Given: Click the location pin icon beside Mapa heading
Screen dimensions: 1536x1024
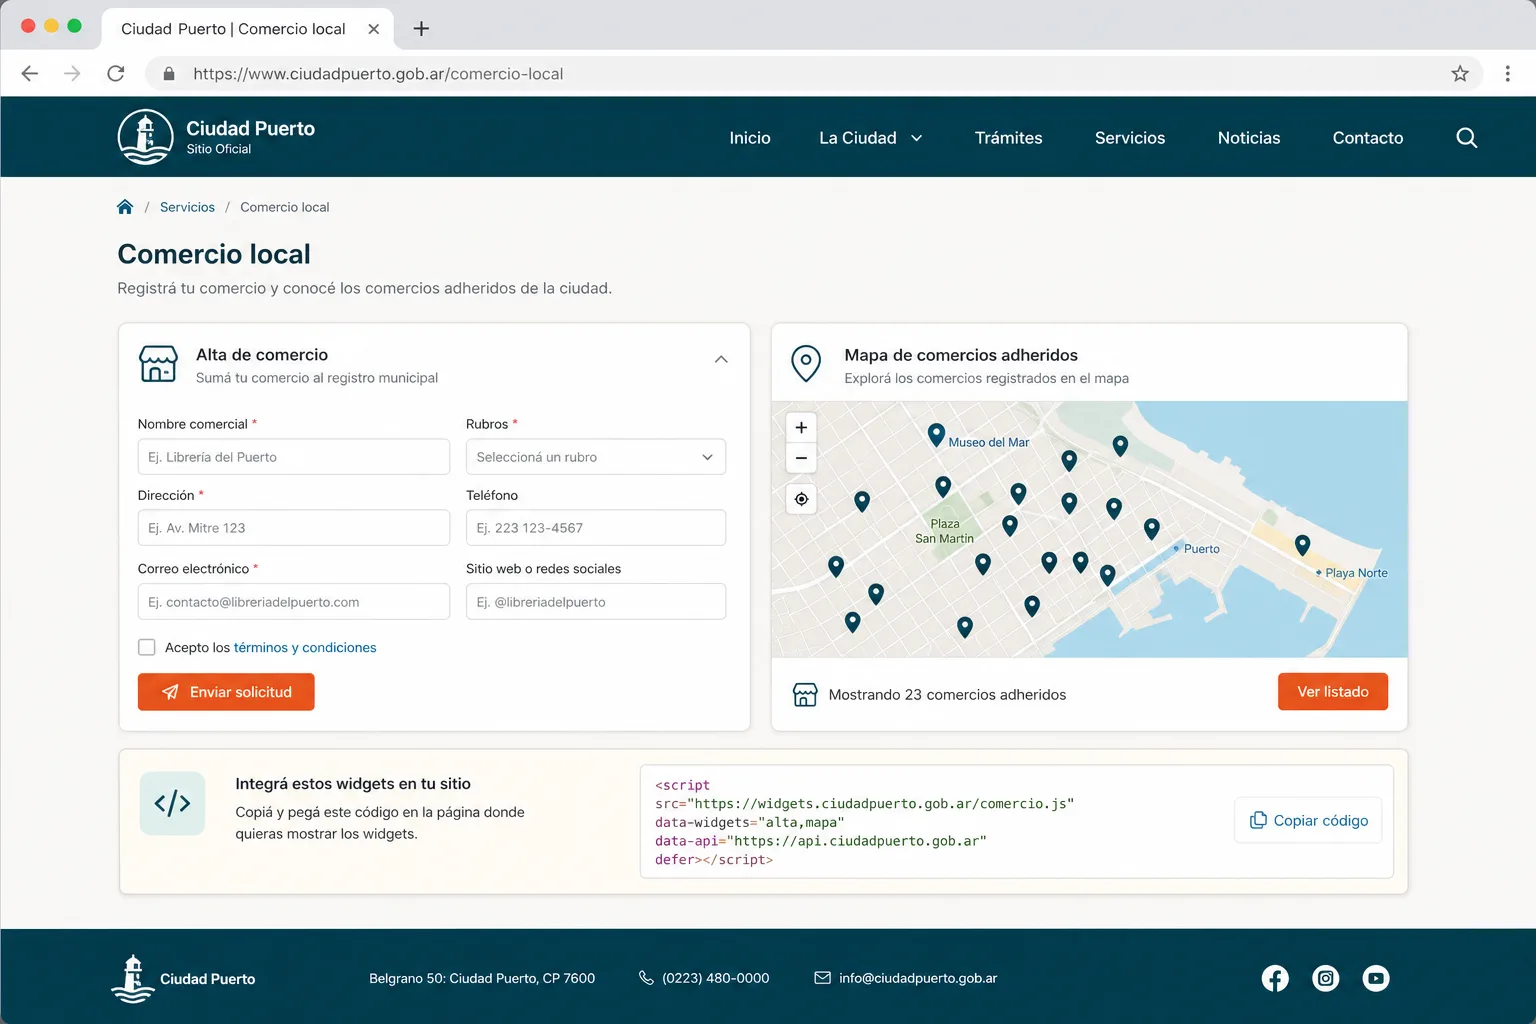Looking at the screenshot, I should (x=806, y=364).
